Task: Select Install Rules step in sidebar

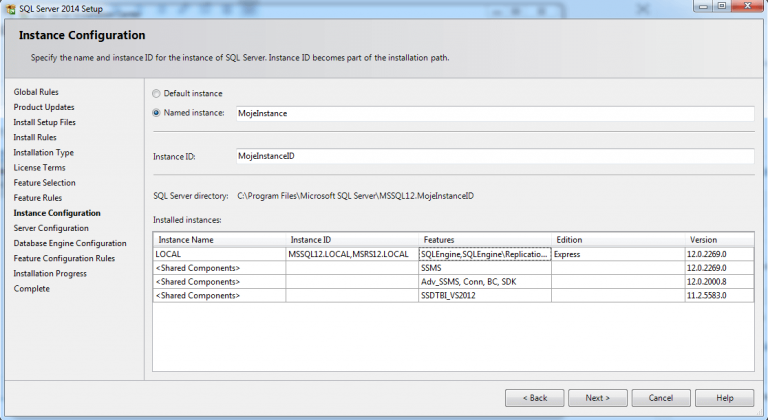Action: tap(35, 138)
